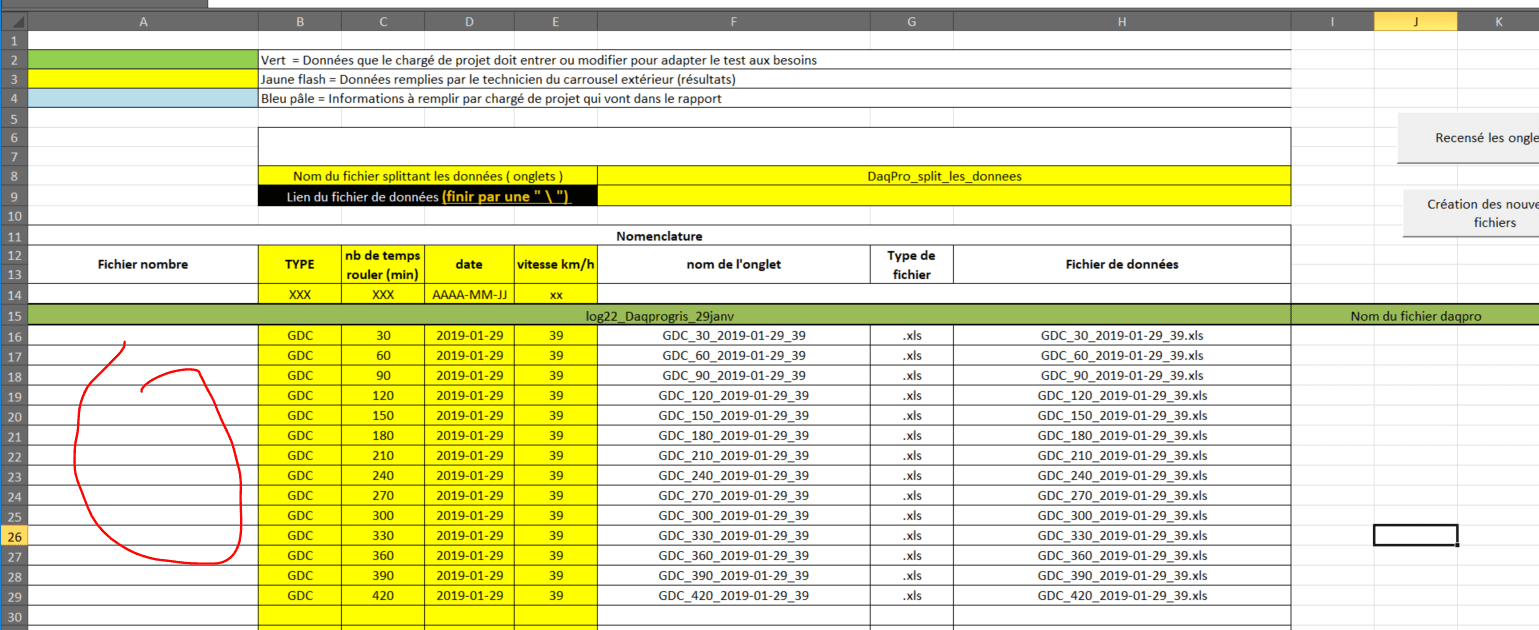
Task: Click the GDC_240_2019-01-29_39 tab name cell in column F
Action: [733, 476]
